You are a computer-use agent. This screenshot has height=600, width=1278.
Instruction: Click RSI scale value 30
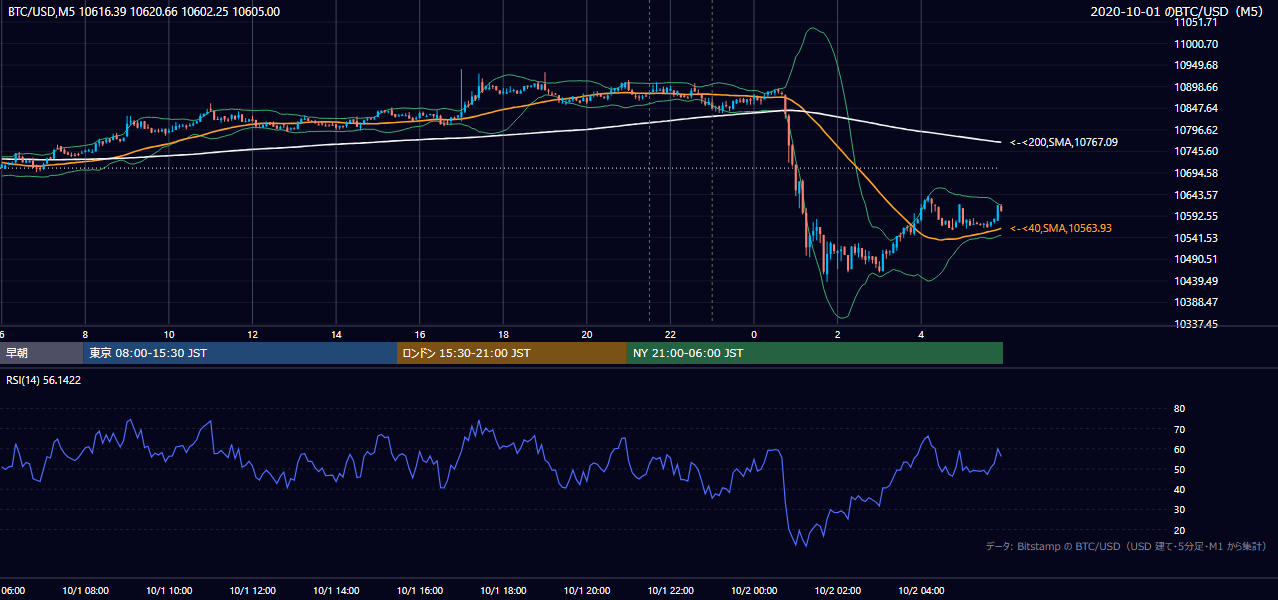point(1179,510)
